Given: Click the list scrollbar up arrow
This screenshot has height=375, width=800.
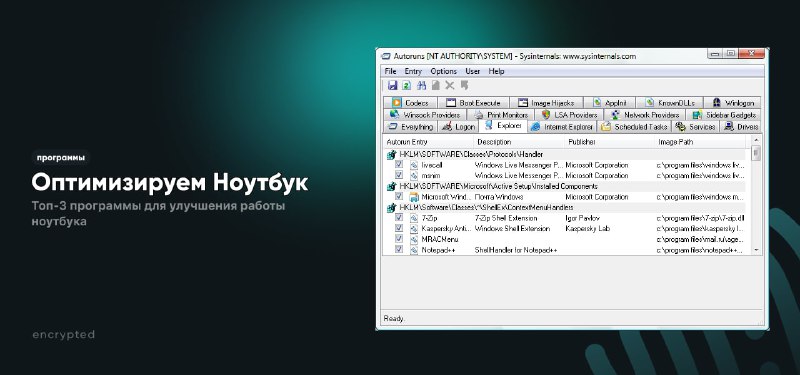Looking at the screenshot, I should tap(756, 140).
